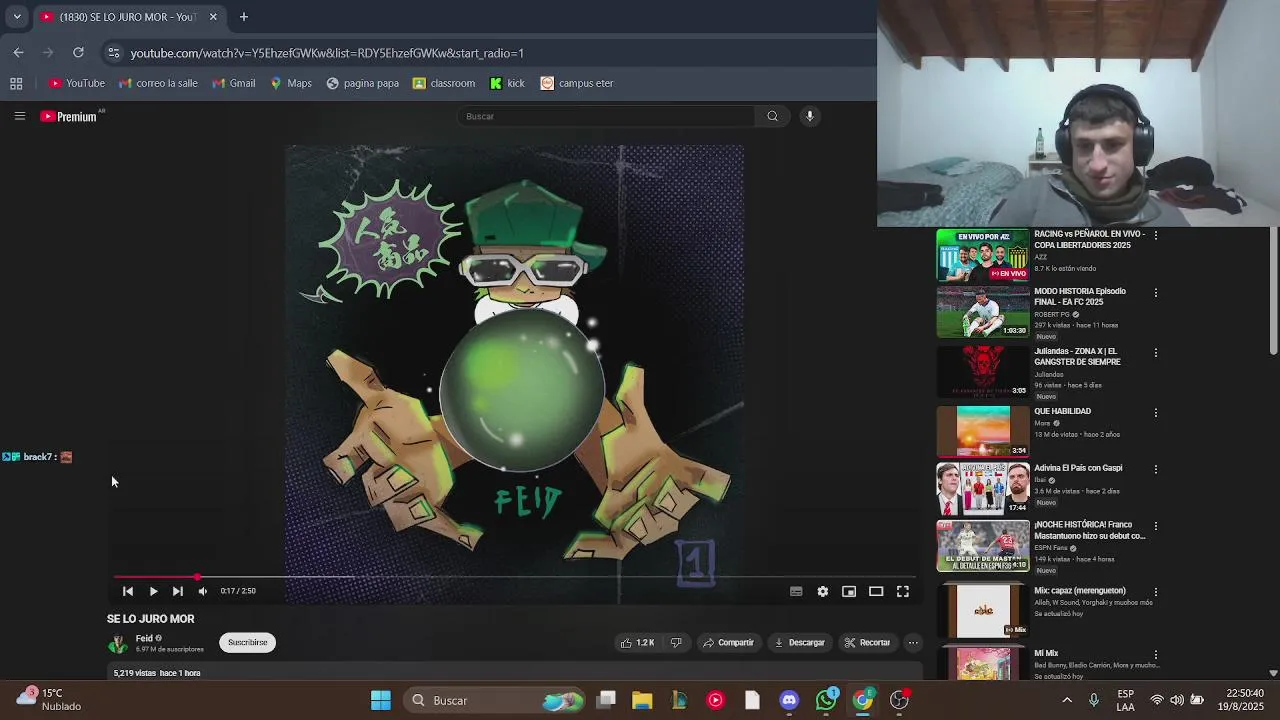Open the Chrome apps grid icon
Viewport: 1280px width, 720px height.
coord(16,83)
